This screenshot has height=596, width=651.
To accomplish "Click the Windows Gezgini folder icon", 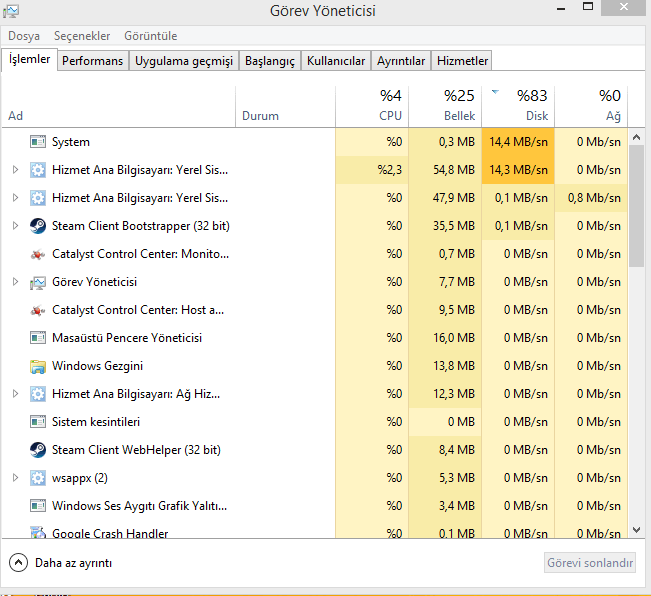I will [38, 366].
